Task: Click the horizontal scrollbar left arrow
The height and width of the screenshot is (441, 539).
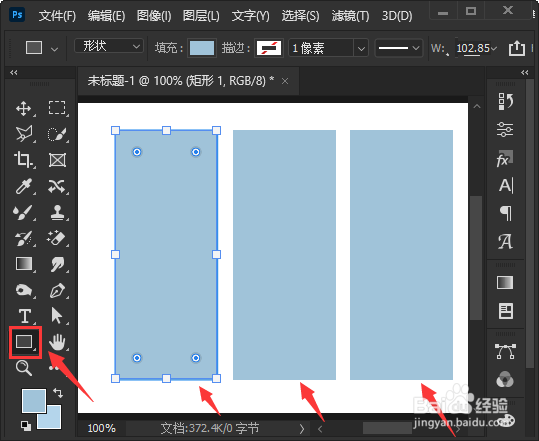Action: (x=320, y=429)
